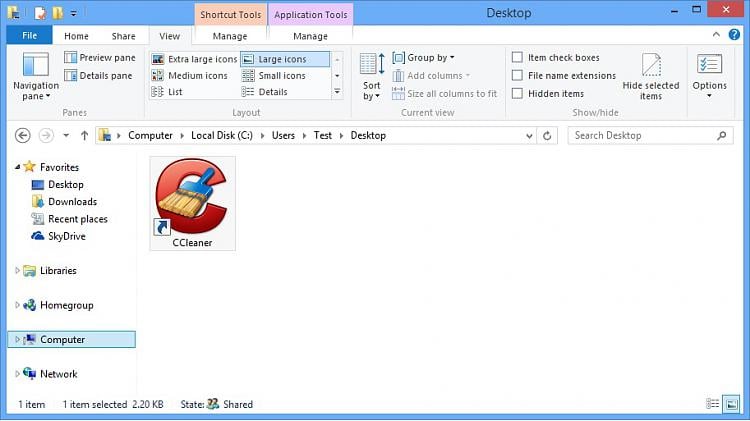Create new folder from quick access toolbar

click(58, 13)
